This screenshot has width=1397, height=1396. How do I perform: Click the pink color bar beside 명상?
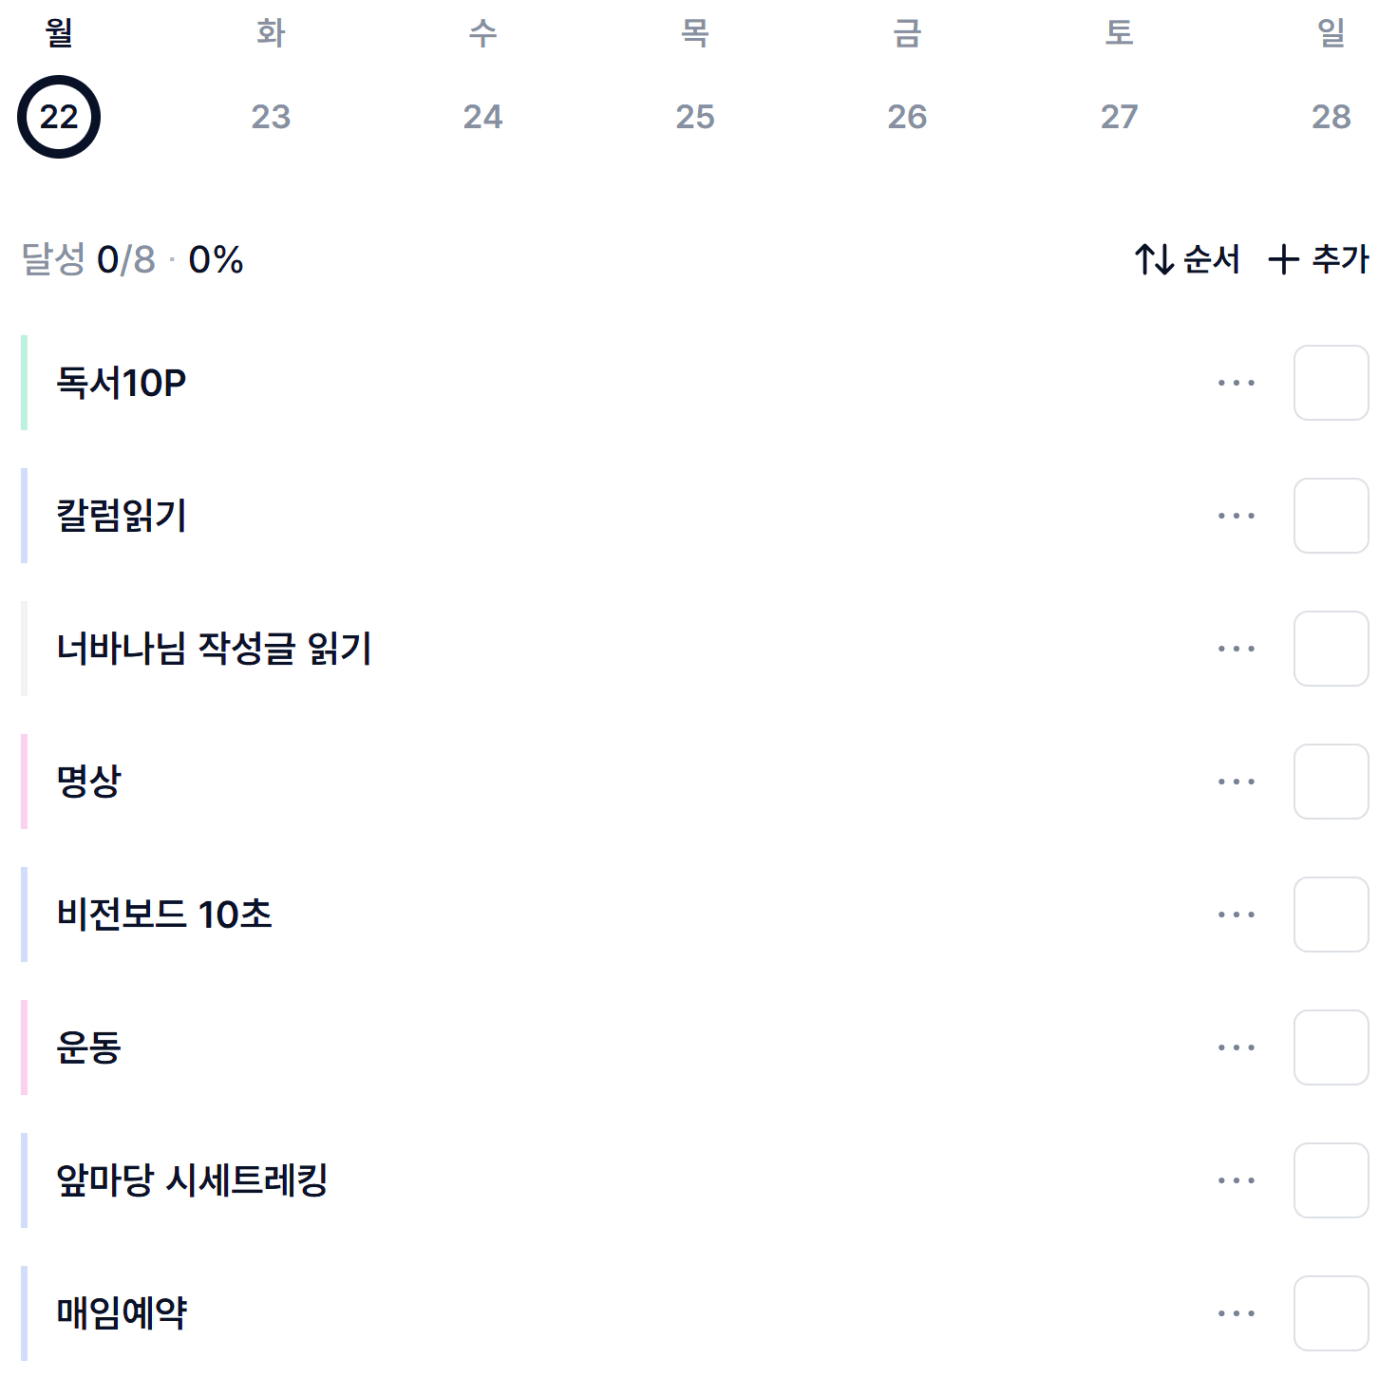24,782
